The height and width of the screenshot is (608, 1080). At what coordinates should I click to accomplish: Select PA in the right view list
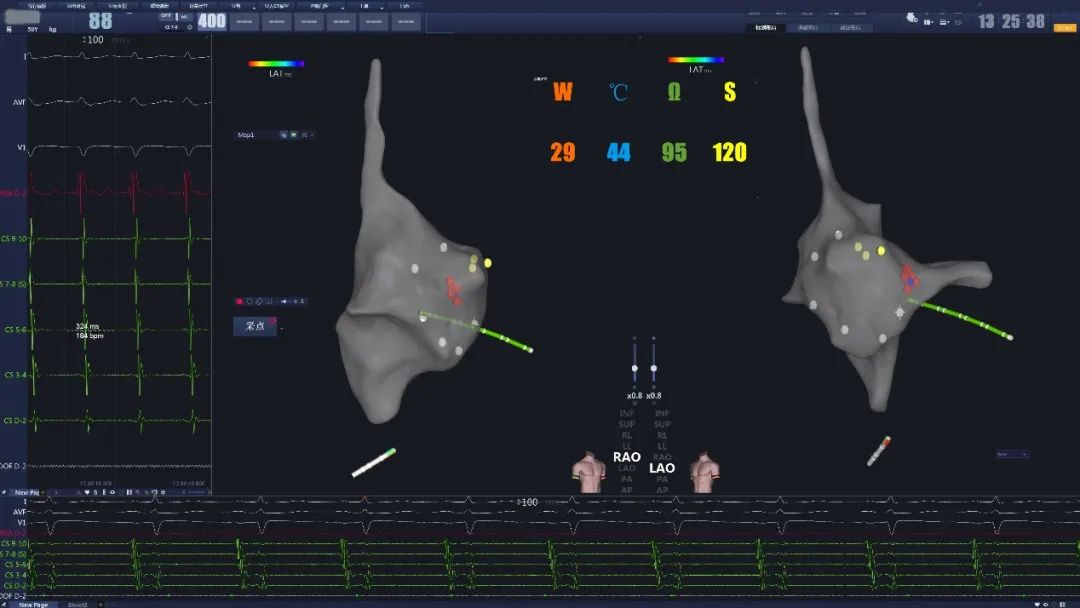coord(662,479)
